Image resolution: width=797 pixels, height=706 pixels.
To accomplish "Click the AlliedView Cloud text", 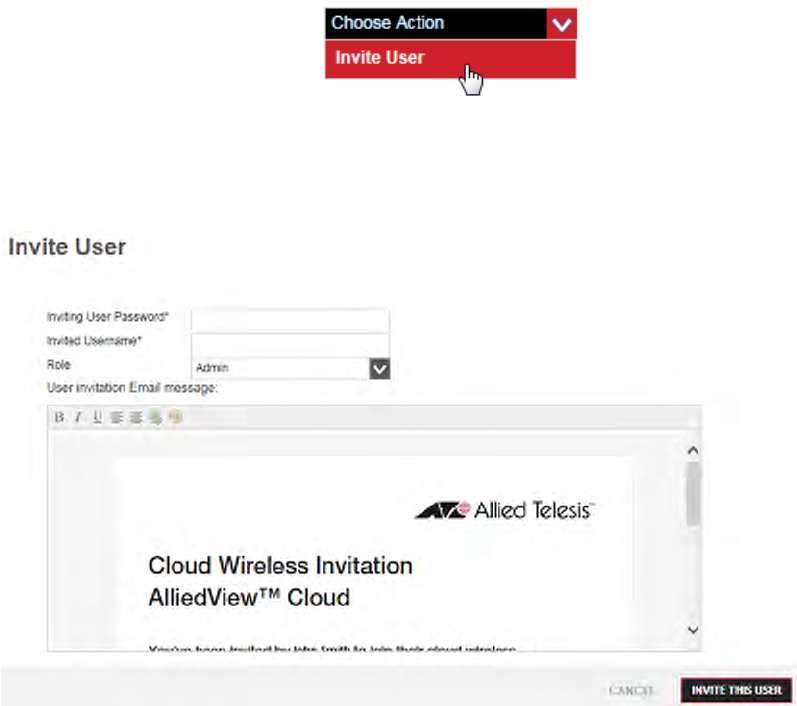I will [249, 597].
